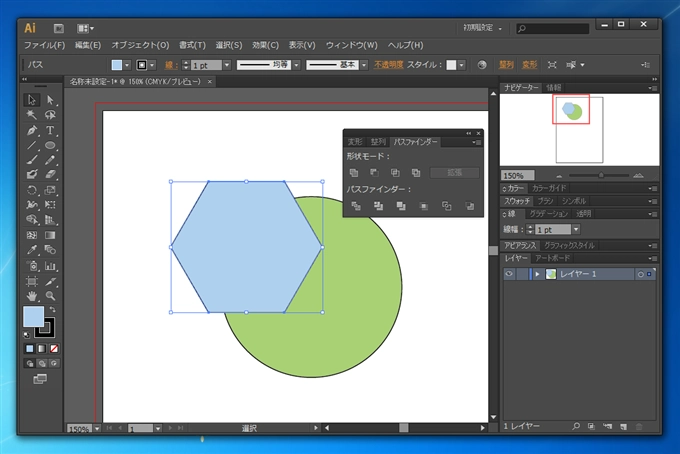Switch to アートボード panel tab

(552, 258)
